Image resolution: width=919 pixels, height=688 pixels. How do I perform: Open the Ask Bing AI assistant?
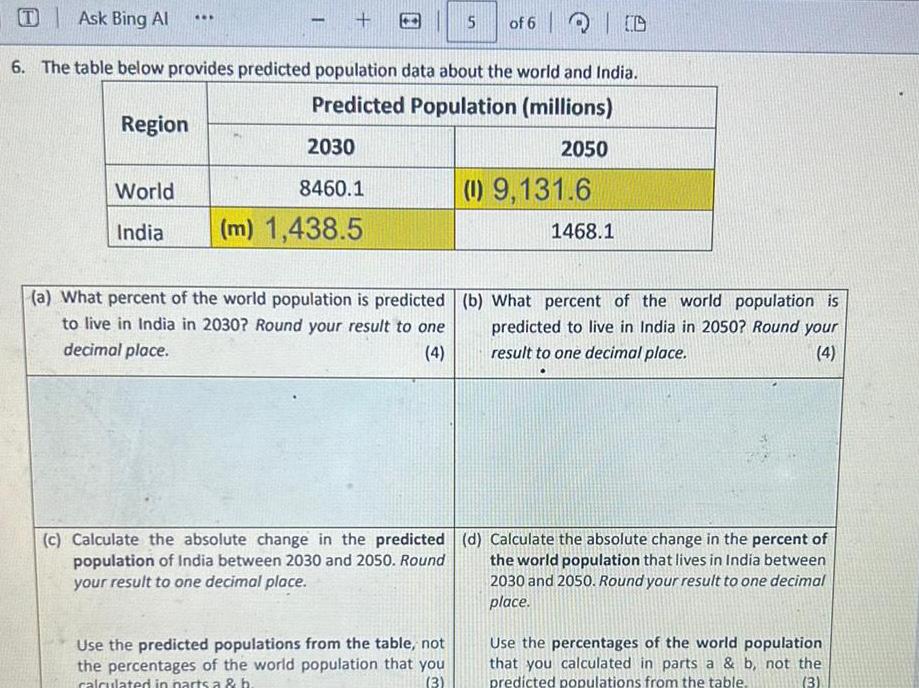(x=123, y=19)
